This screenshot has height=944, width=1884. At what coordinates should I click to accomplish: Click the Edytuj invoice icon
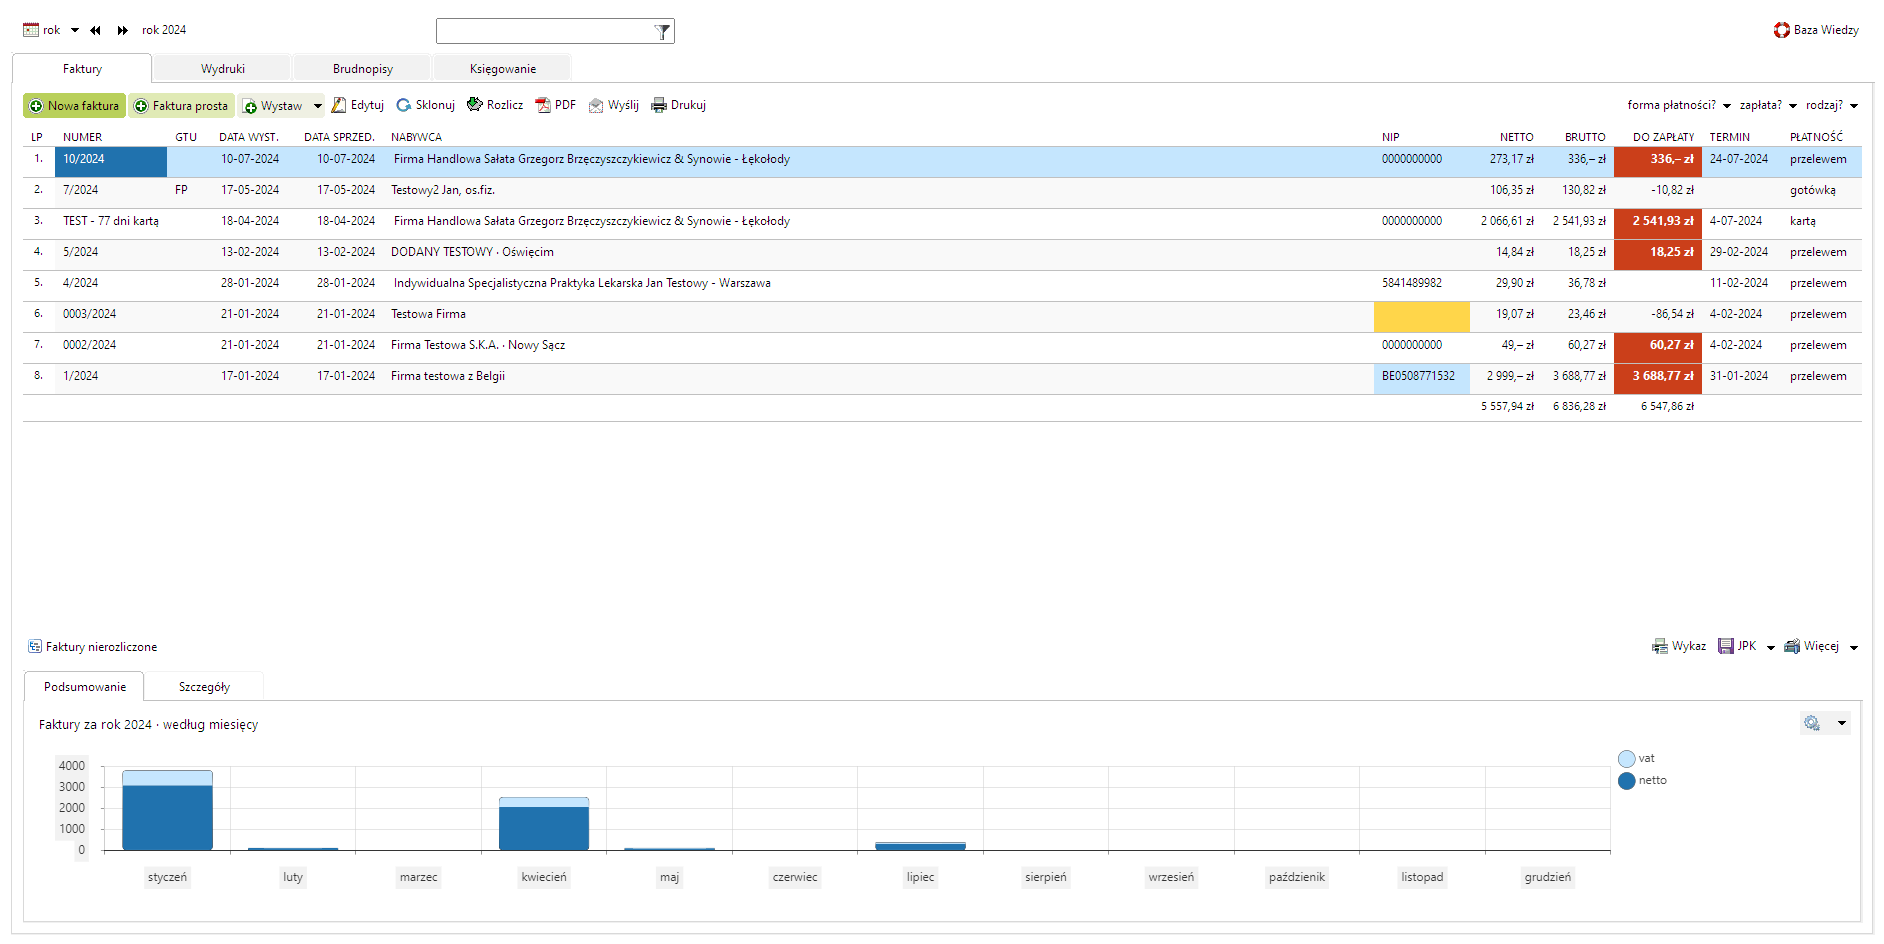pos(339,105)
